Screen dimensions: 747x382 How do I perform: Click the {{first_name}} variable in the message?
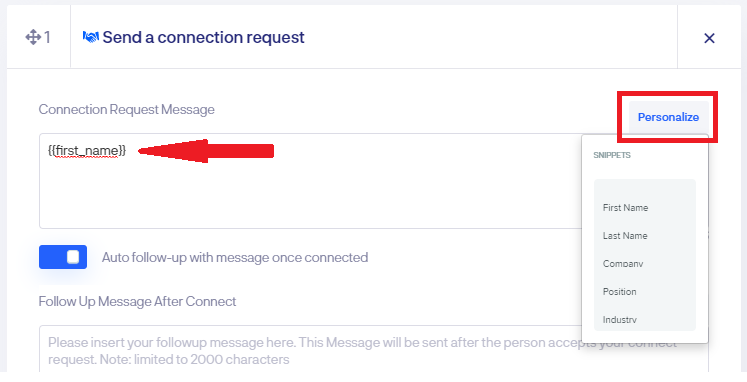[x=87, y=151]
